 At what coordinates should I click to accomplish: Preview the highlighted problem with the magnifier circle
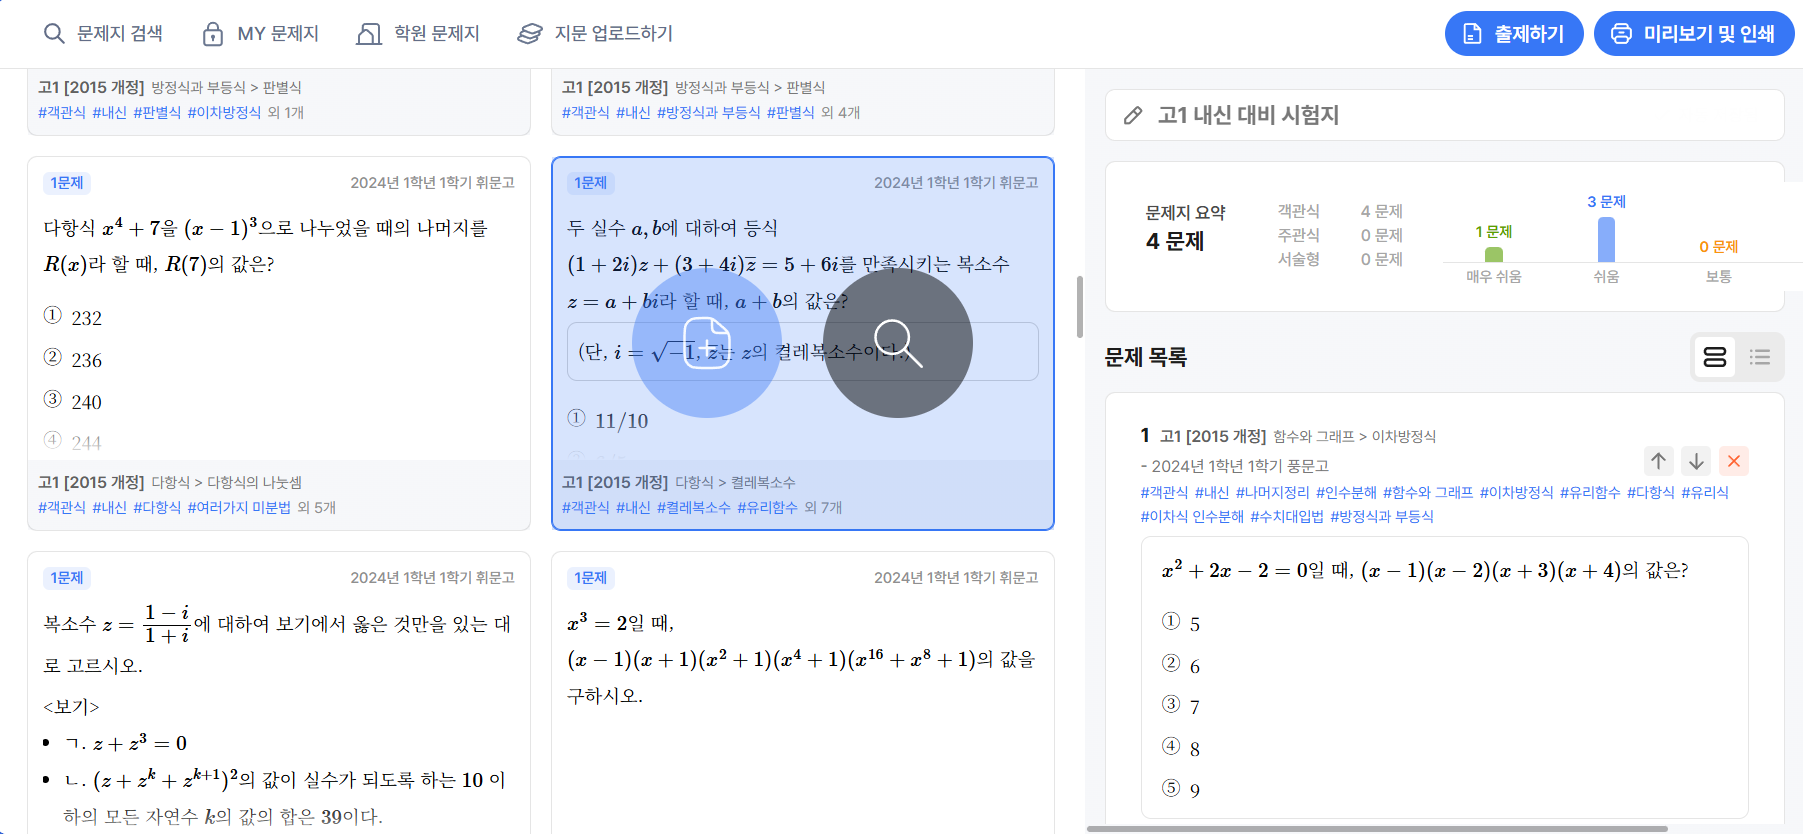coord(898,343)
